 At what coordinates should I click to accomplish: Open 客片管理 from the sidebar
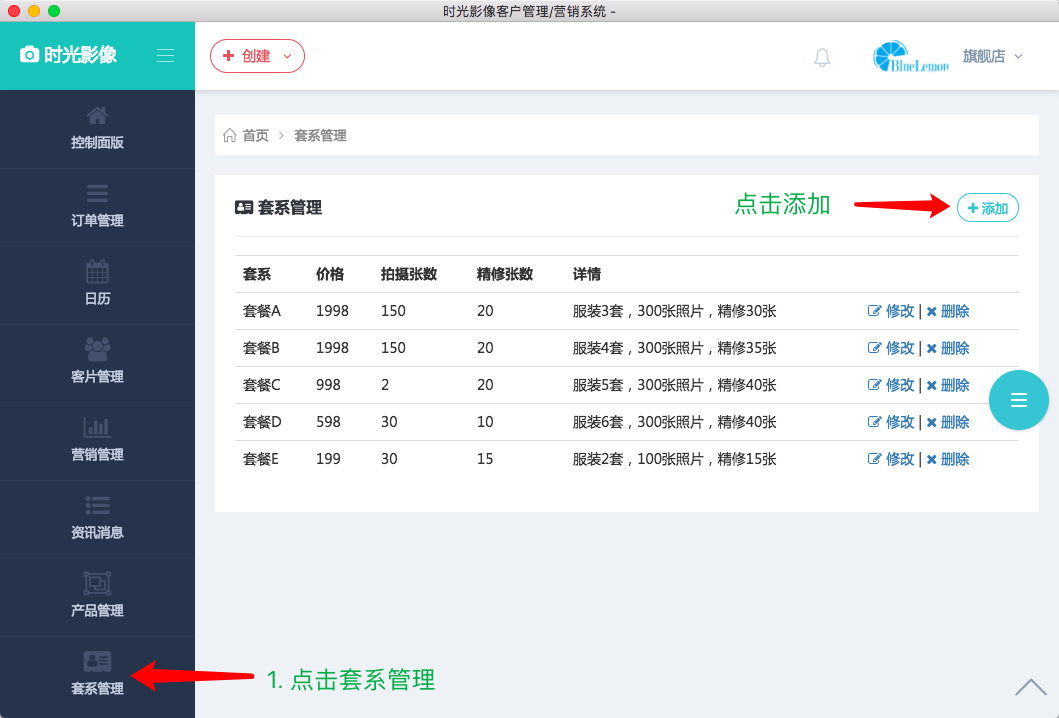point(97,363)
